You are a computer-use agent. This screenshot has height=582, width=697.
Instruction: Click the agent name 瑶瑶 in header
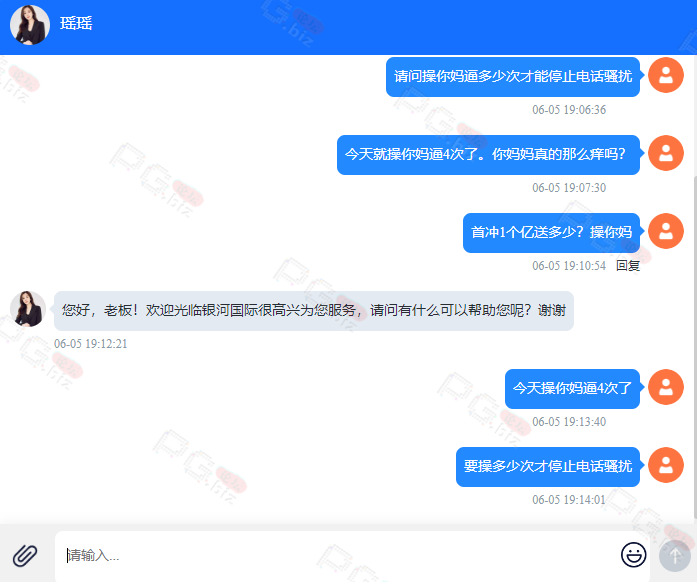pos(76,23)
